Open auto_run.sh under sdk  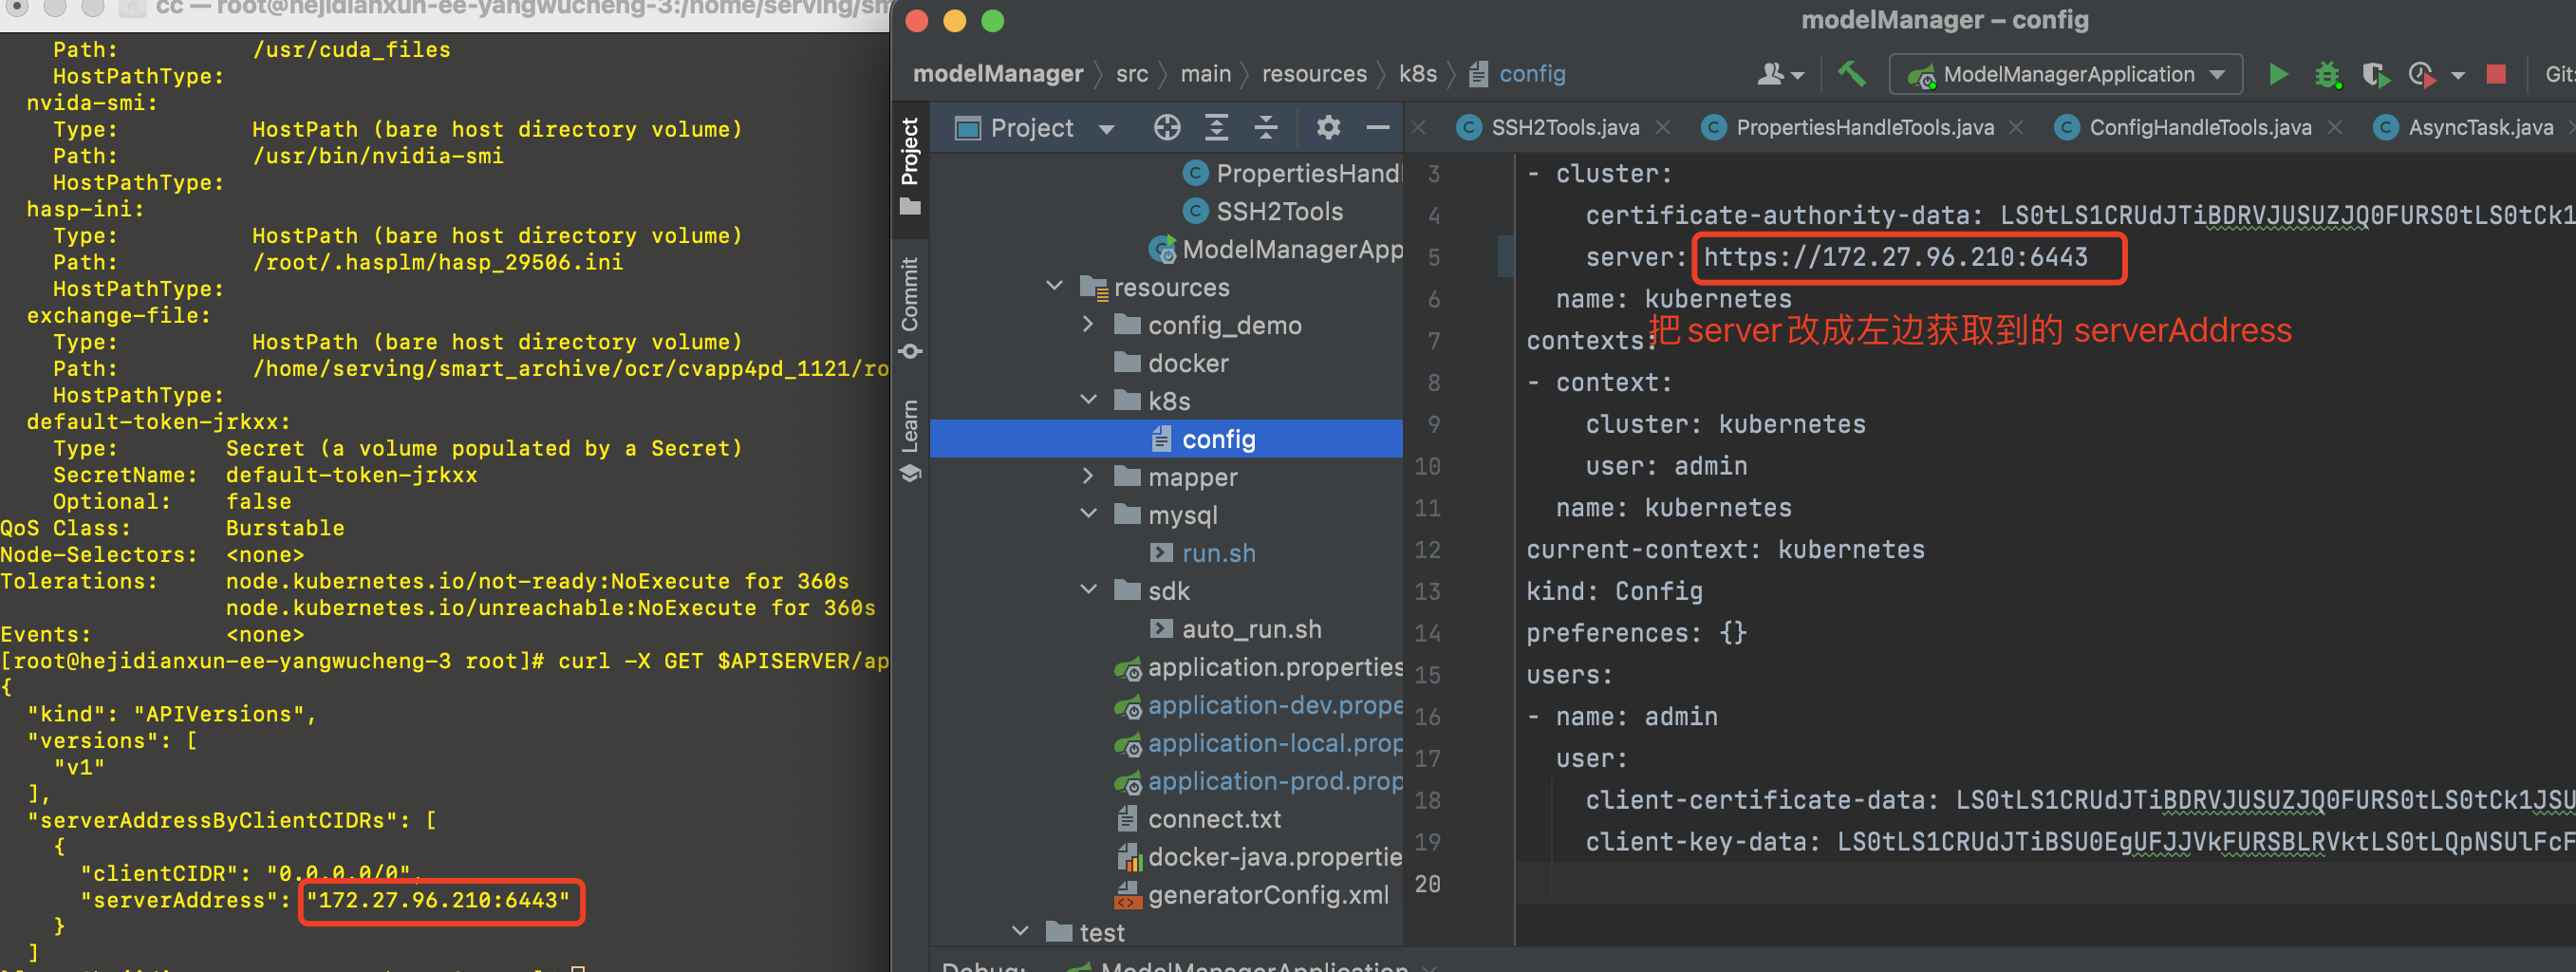click(x=1235, y=629)
